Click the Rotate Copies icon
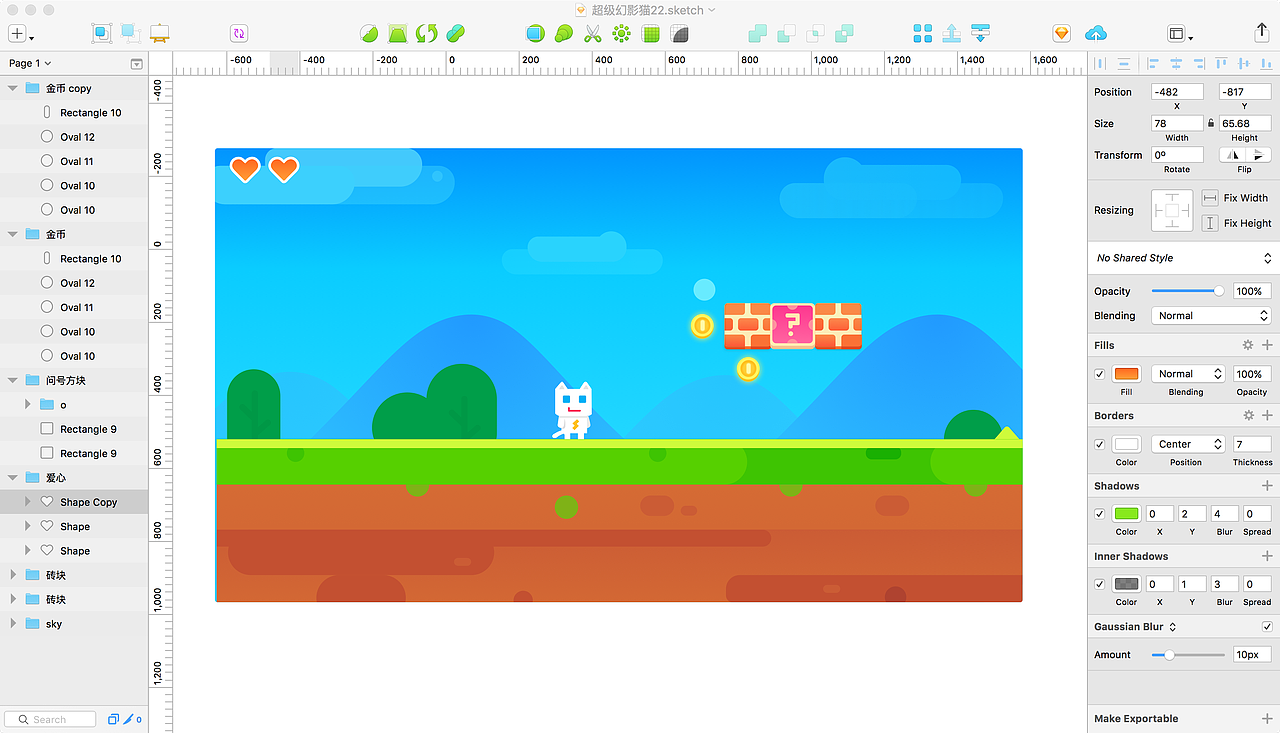The image size is (1280, 733). [621, 34]
